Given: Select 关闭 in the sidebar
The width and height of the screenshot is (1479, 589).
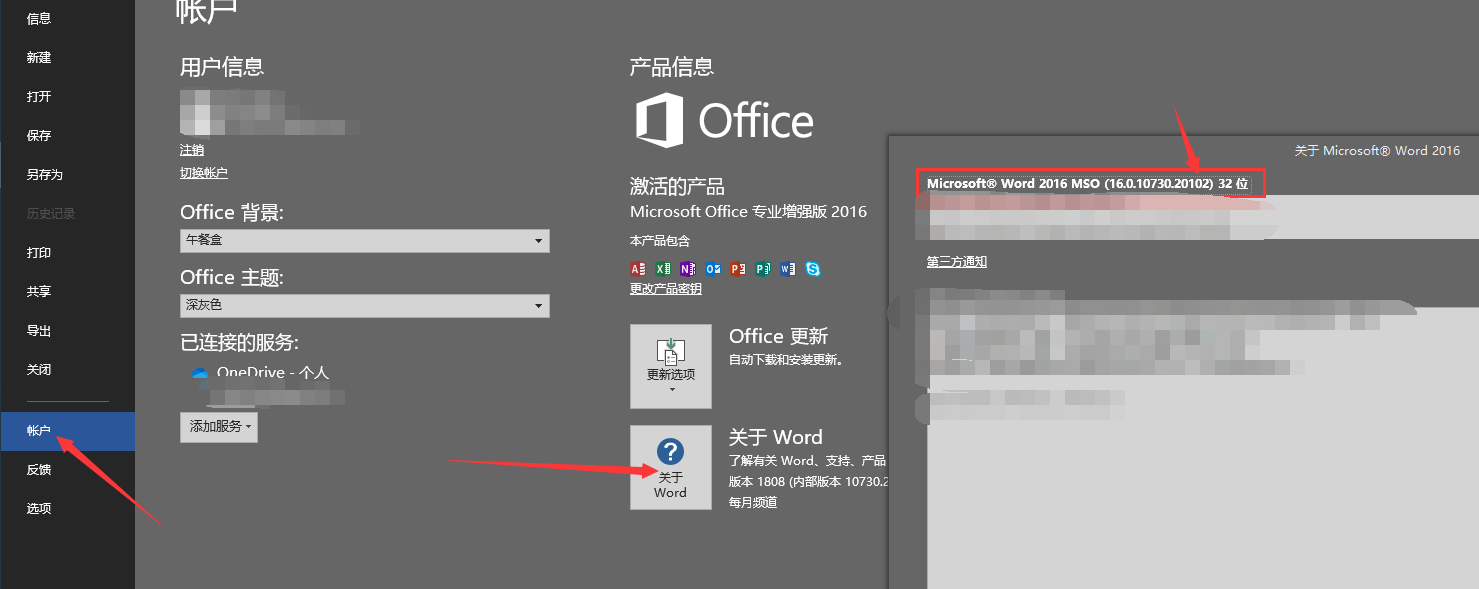Looking at the screenshot, I should point(39,370).
